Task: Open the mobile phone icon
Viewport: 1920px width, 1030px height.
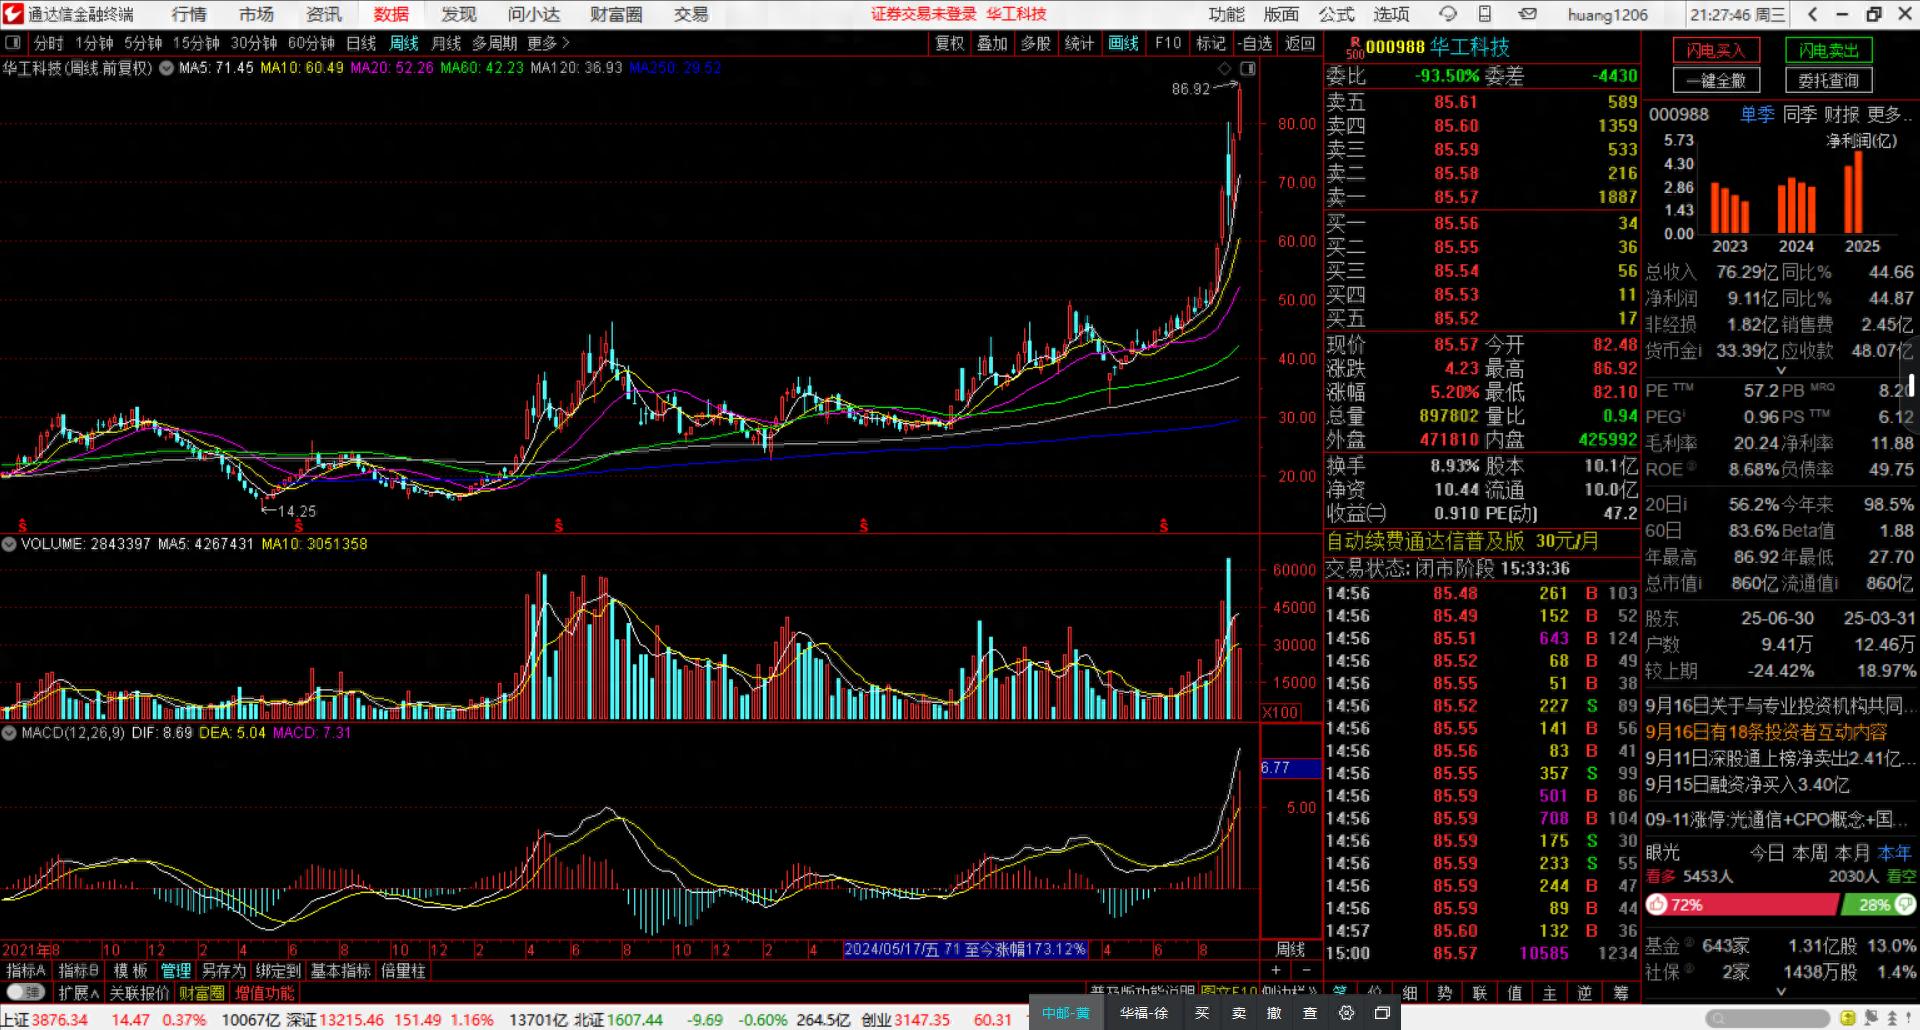Action: click(1485, 14)
